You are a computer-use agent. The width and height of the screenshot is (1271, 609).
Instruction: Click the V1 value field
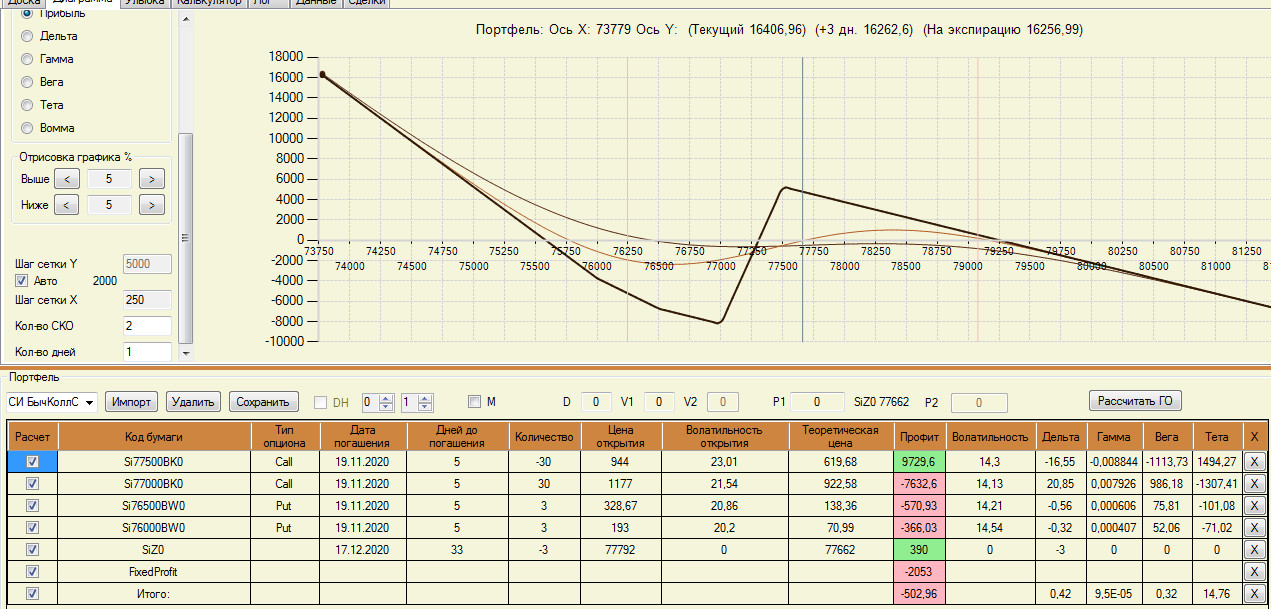(x=659, y=402)
